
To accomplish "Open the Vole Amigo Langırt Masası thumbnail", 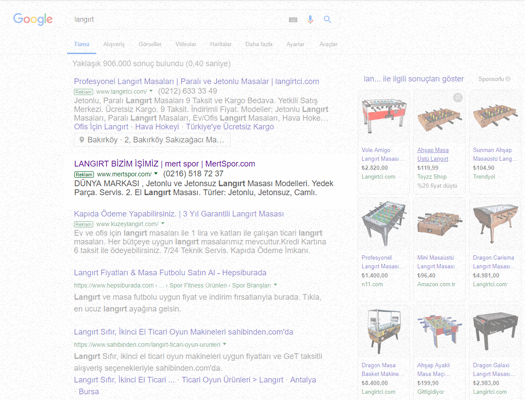I will (x=384, y=115).
